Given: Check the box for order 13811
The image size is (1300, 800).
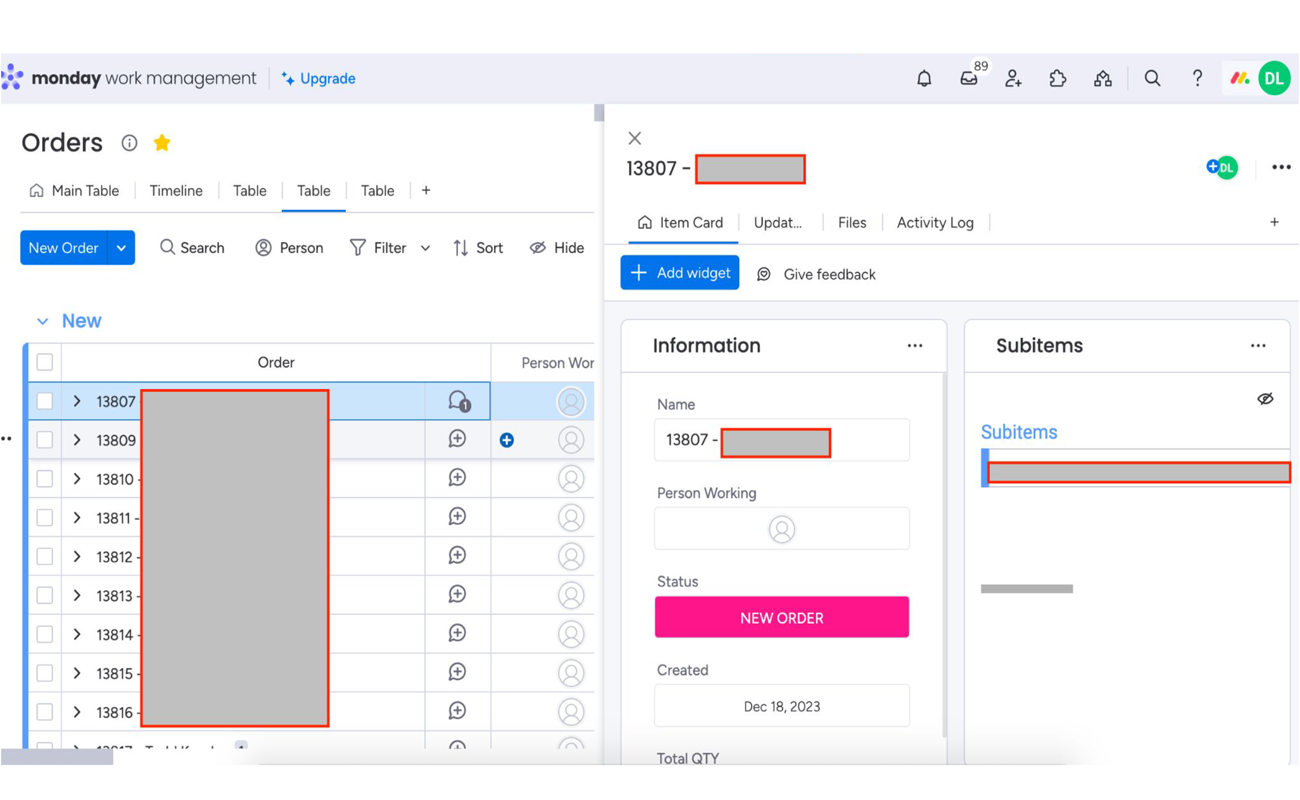Looking at the screenshot, I should click(x=45, y=518).
